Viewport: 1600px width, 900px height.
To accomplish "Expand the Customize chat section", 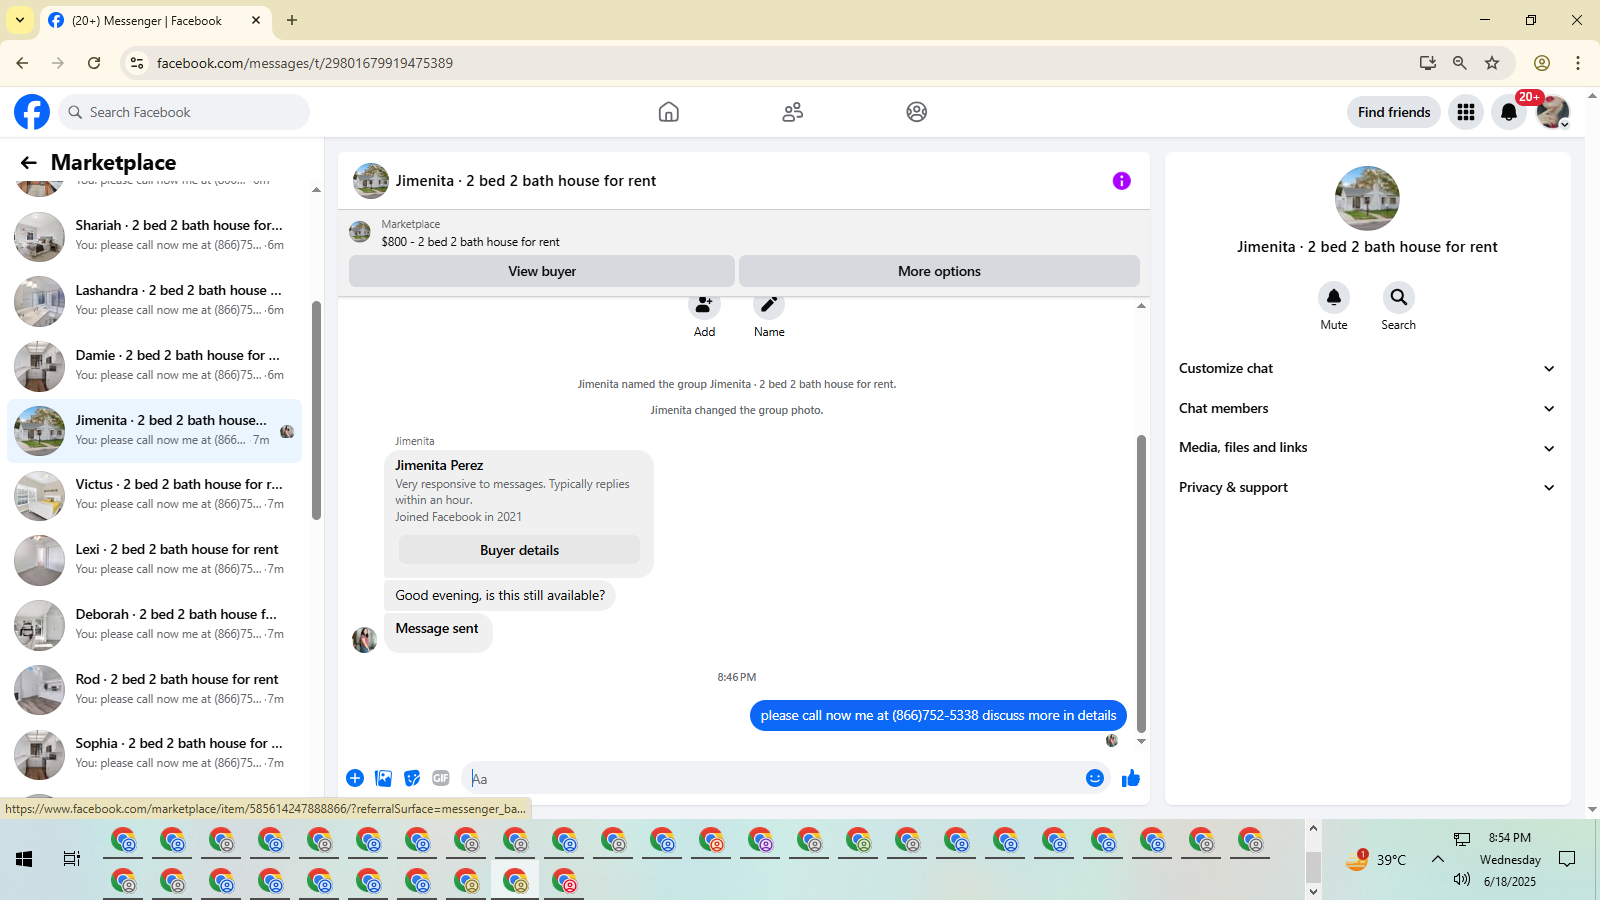I will [x=1367, y=369].
